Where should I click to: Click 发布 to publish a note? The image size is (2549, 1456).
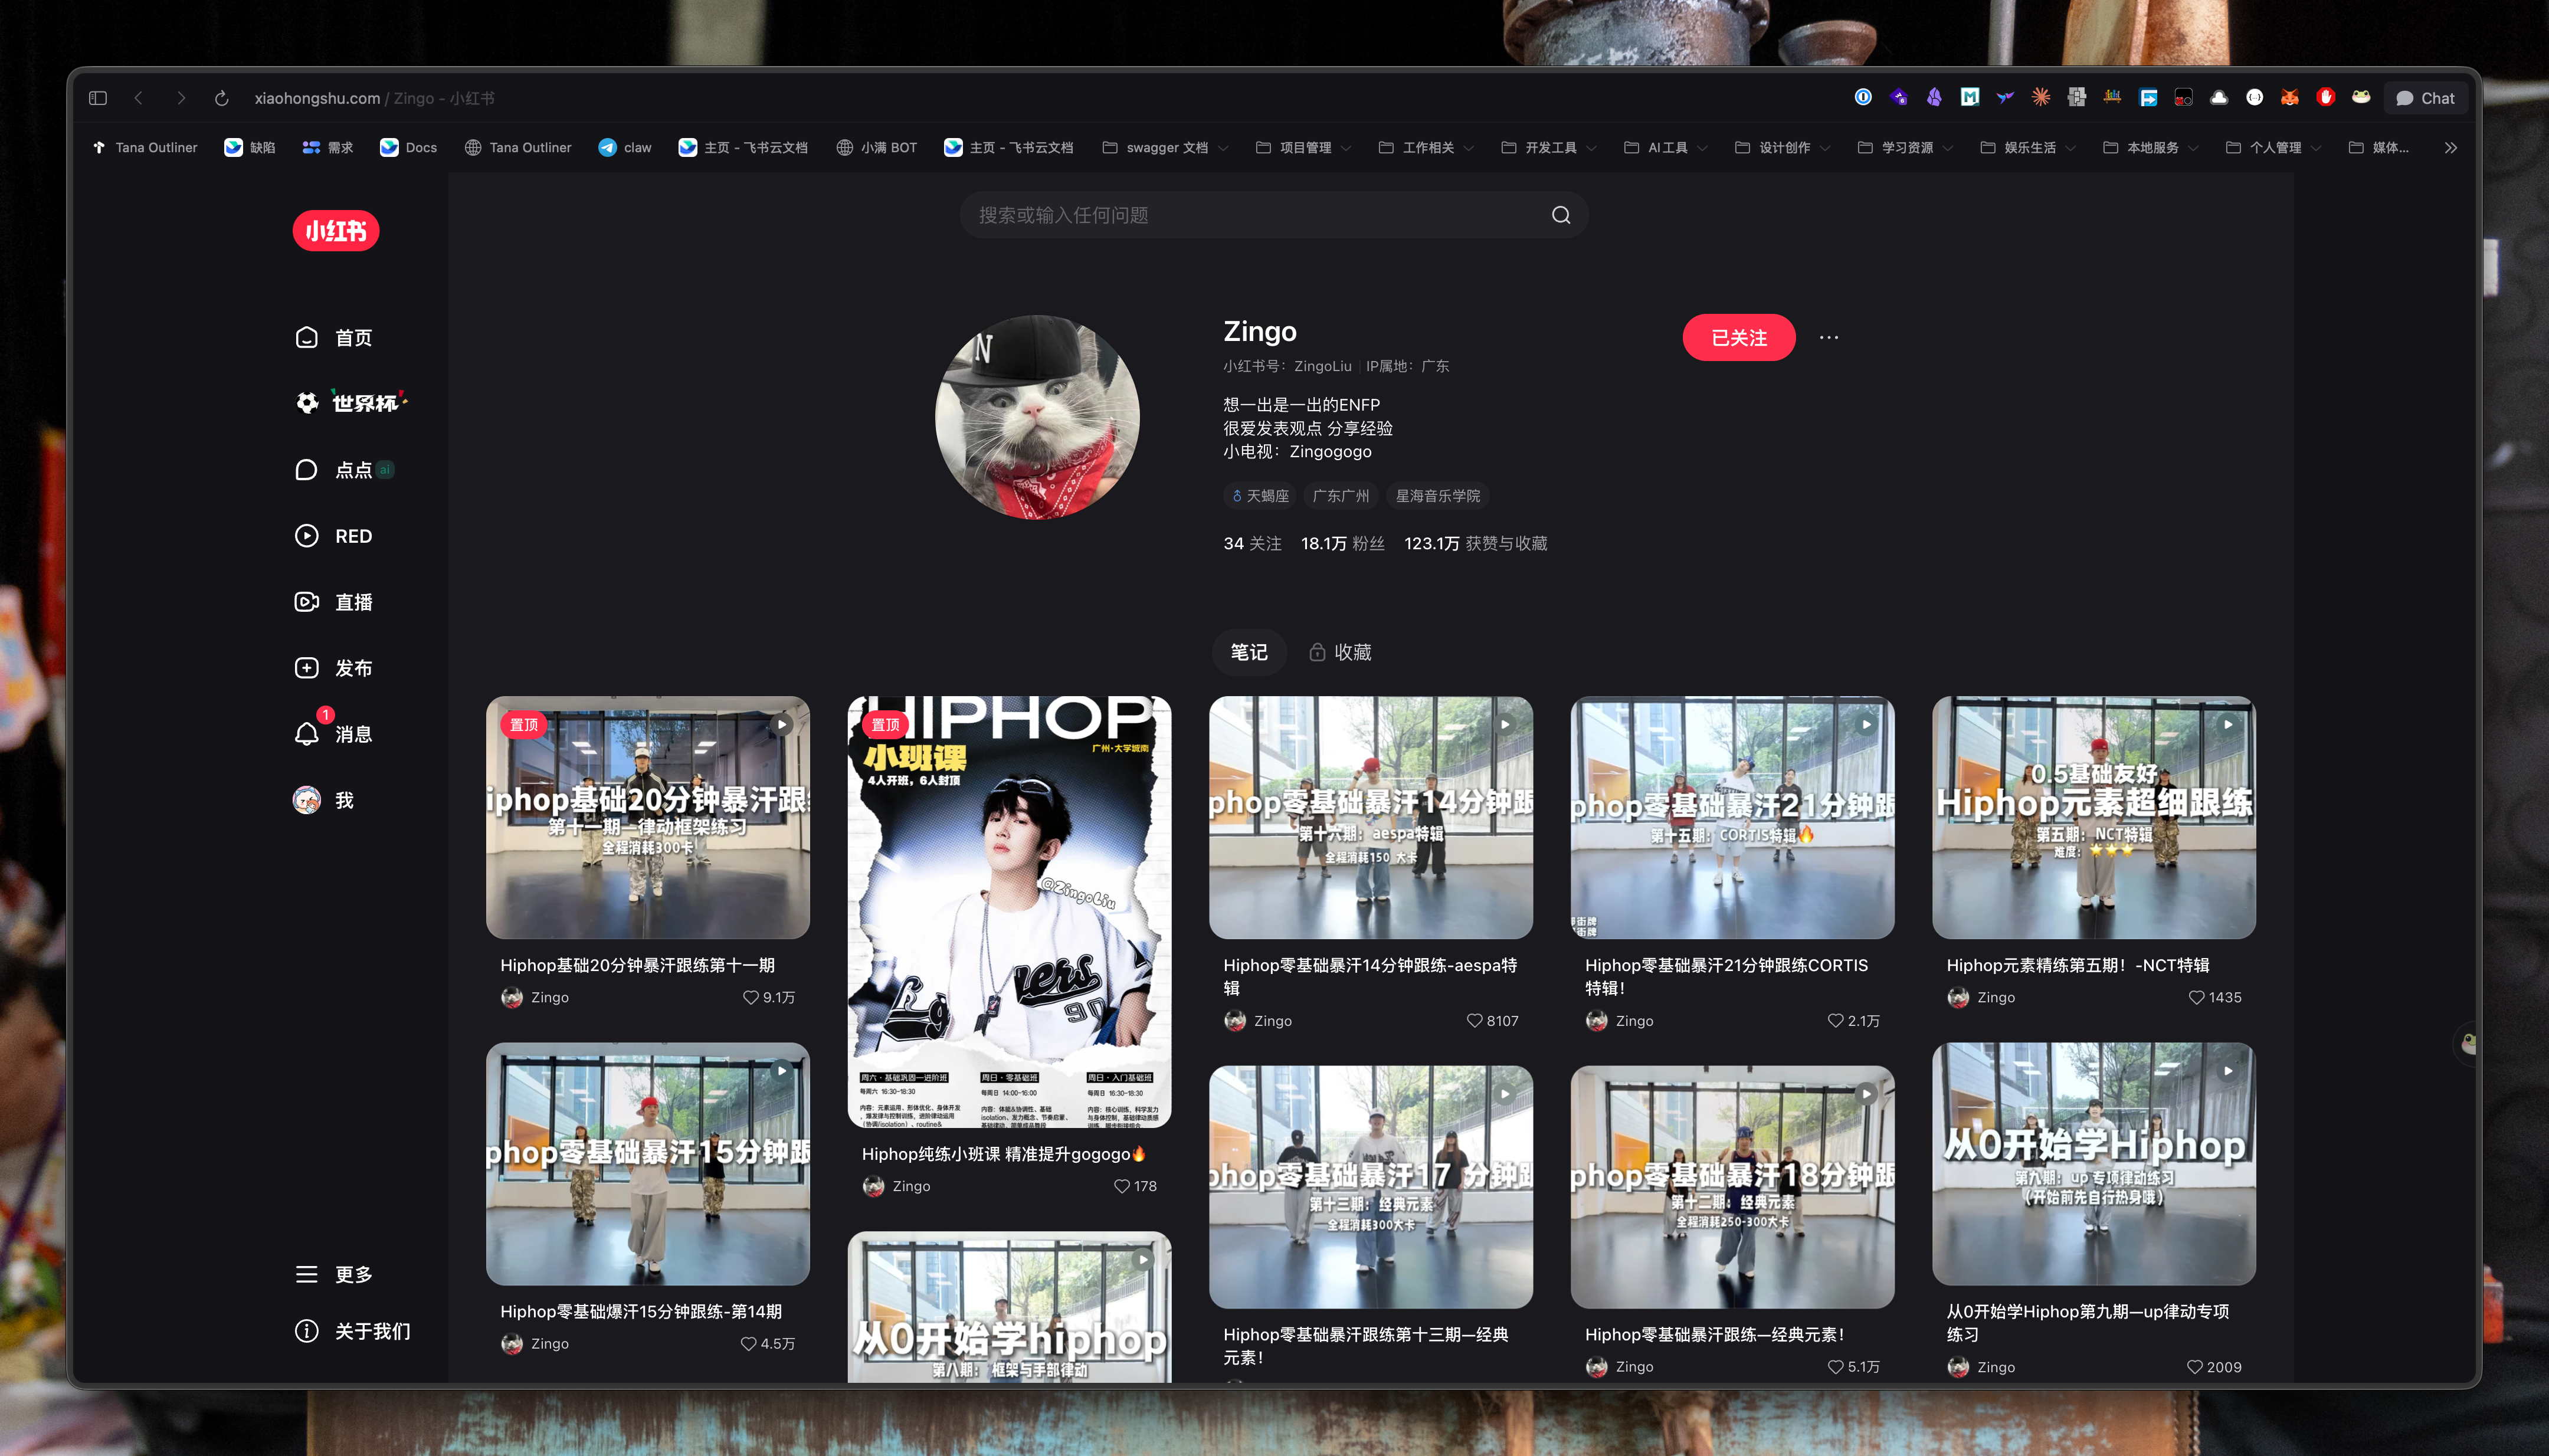tap(334, 668)
